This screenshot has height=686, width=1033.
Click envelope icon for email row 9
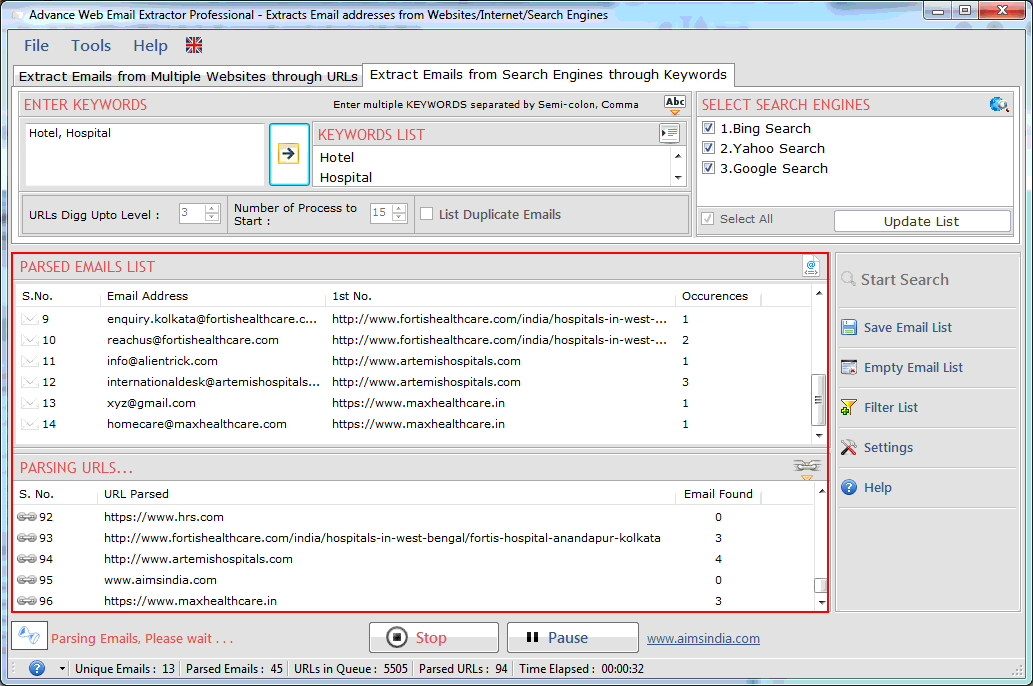click(x=30, y=319)
